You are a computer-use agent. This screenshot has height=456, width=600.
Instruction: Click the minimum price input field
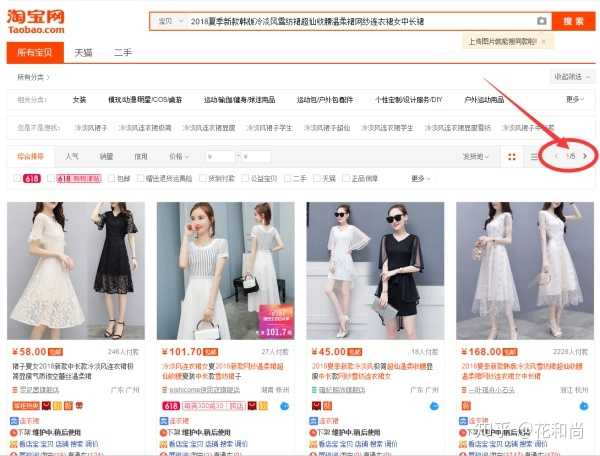click(x=219, y=156)
